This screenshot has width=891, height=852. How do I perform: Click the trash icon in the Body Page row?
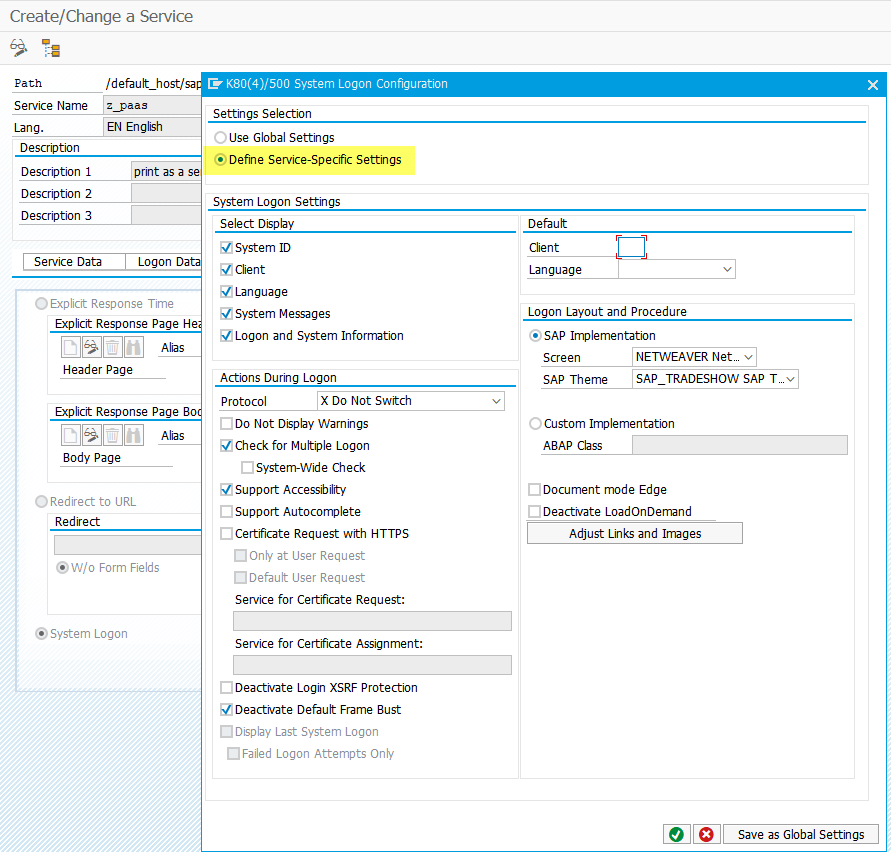tap(111, 434)
